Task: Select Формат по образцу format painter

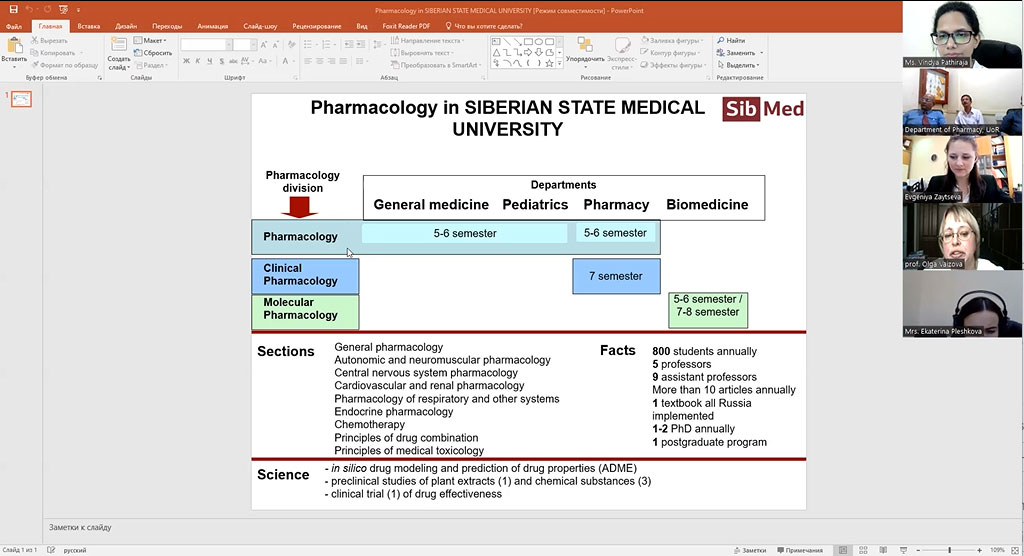Action: tap(64, 65)
